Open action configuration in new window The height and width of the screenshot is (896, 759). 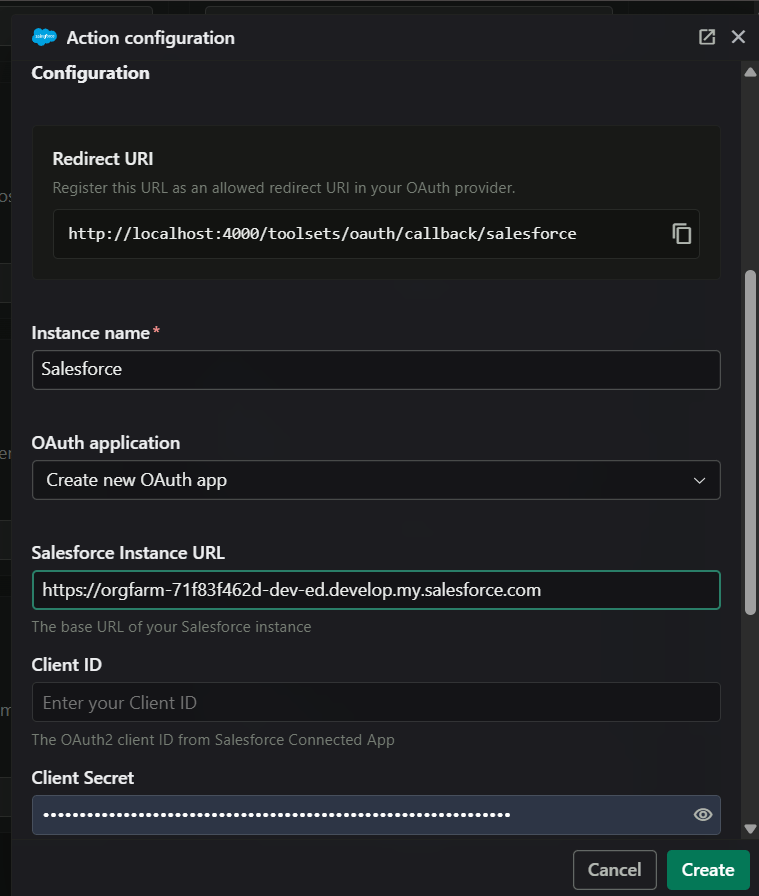[x=707, y=37]
